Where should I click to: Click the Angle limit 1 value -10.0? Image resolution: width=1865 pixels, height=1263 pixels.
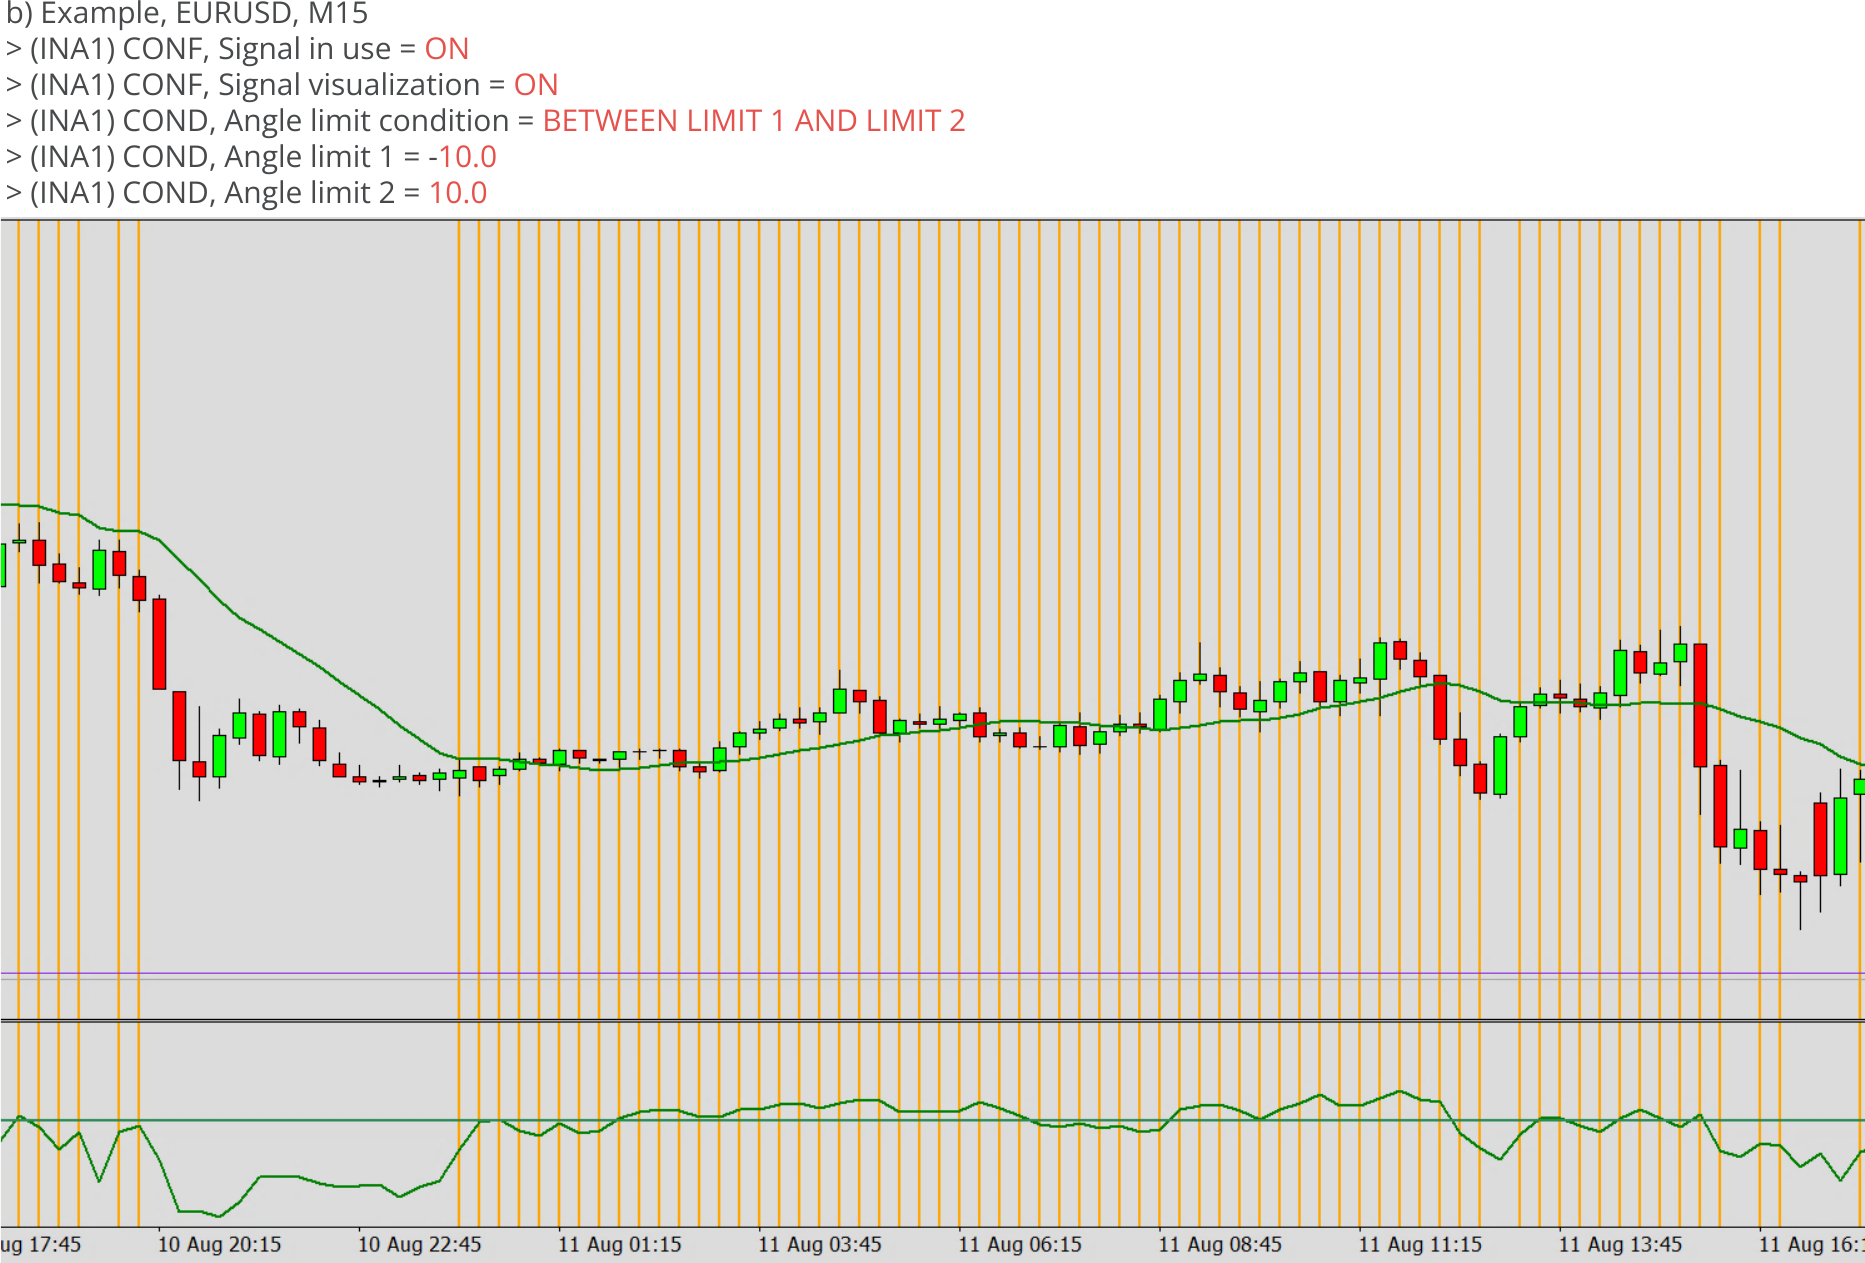[x=463, y=157]
